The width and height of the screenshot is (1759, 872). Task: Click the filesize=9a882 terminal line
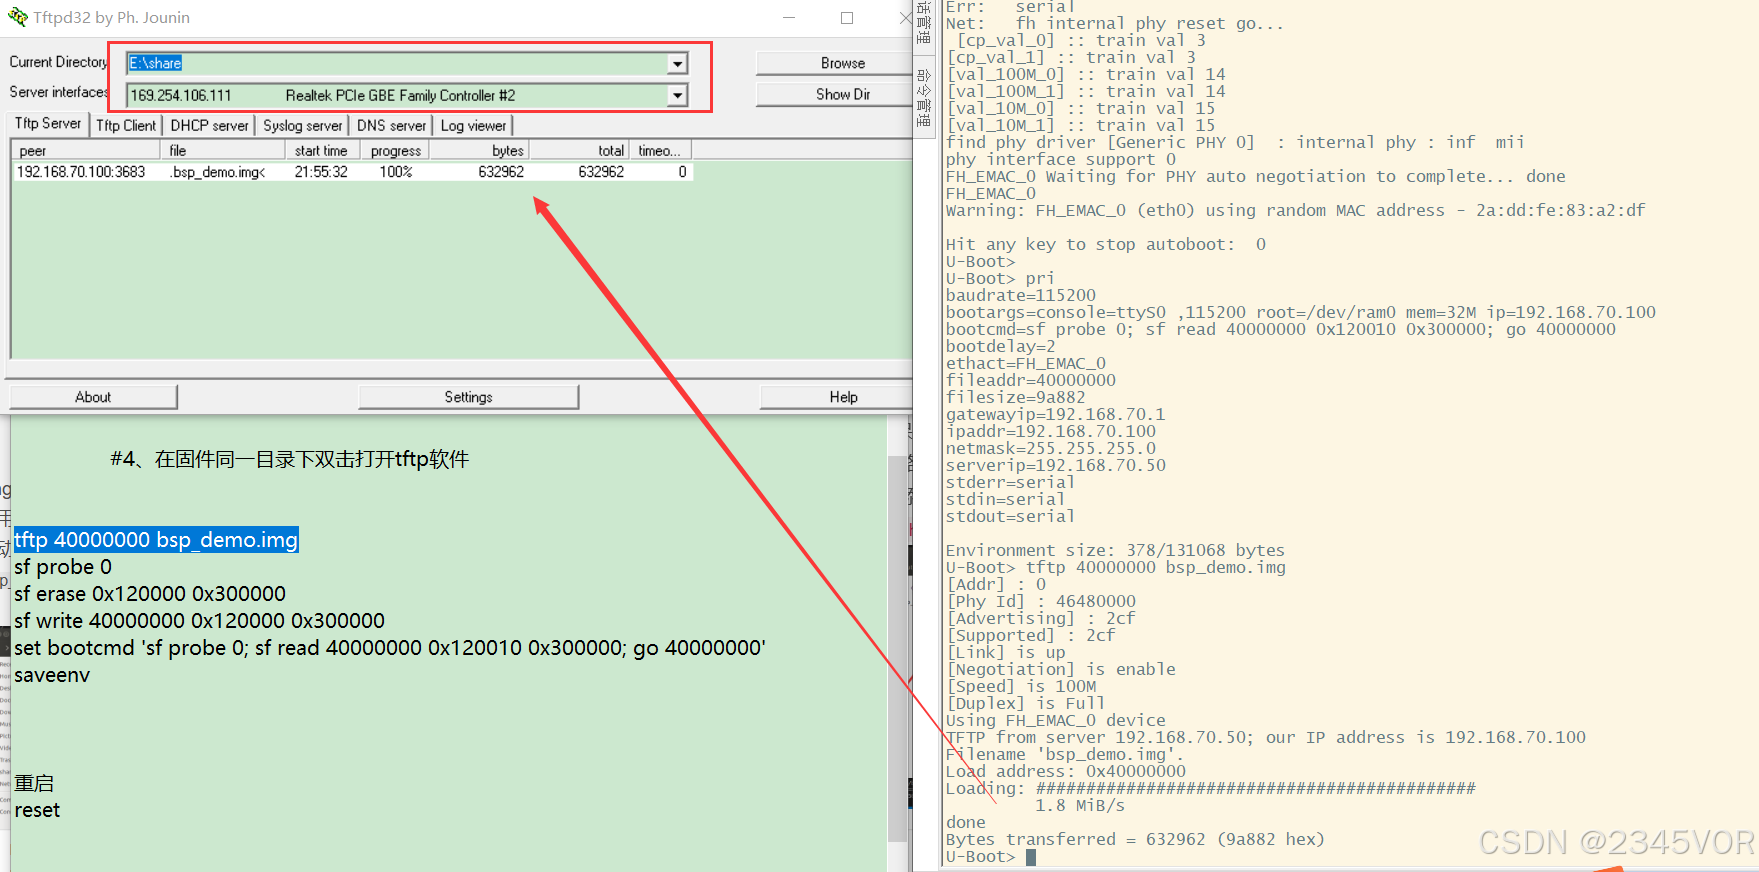click(x=1015, y=398)
